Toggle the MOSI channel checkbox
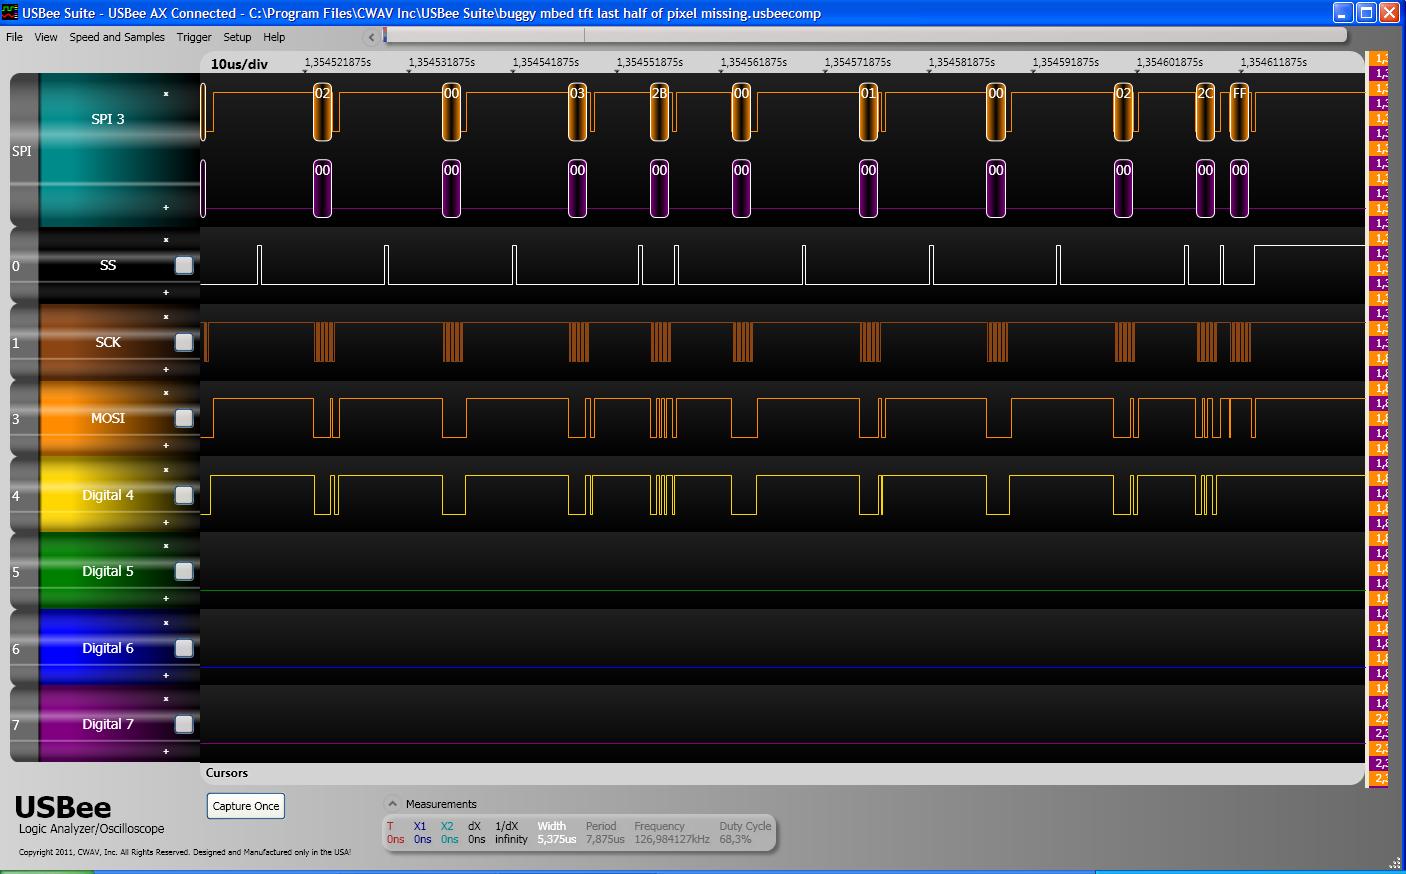1406x874 pixels. pos(184,418)
